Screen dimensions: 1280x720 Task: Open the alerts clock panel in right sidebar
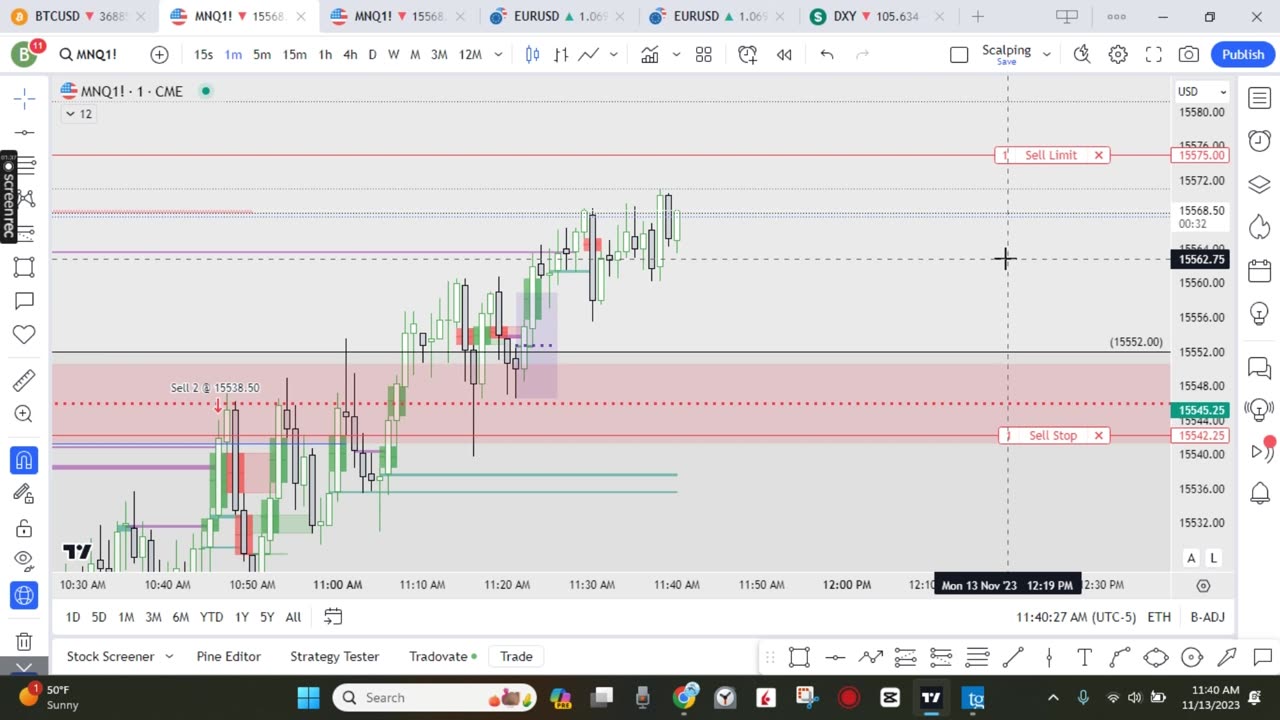point(1259,141)
